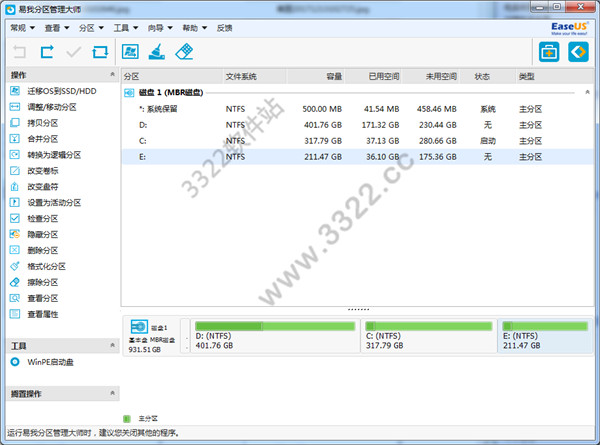
Task: Click the 启动 status cell of C:
Action: click(488, 141)
